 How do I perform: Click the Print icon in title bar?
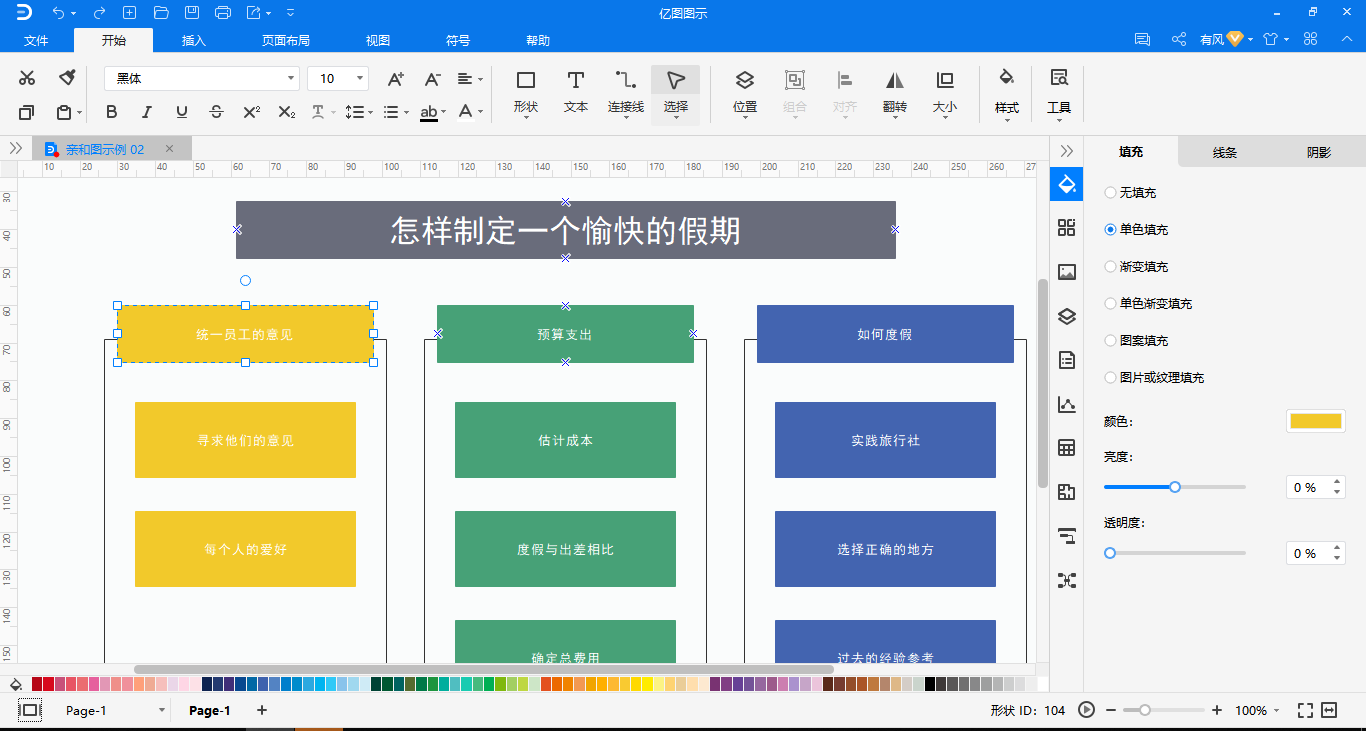click(x=223, y=12)
